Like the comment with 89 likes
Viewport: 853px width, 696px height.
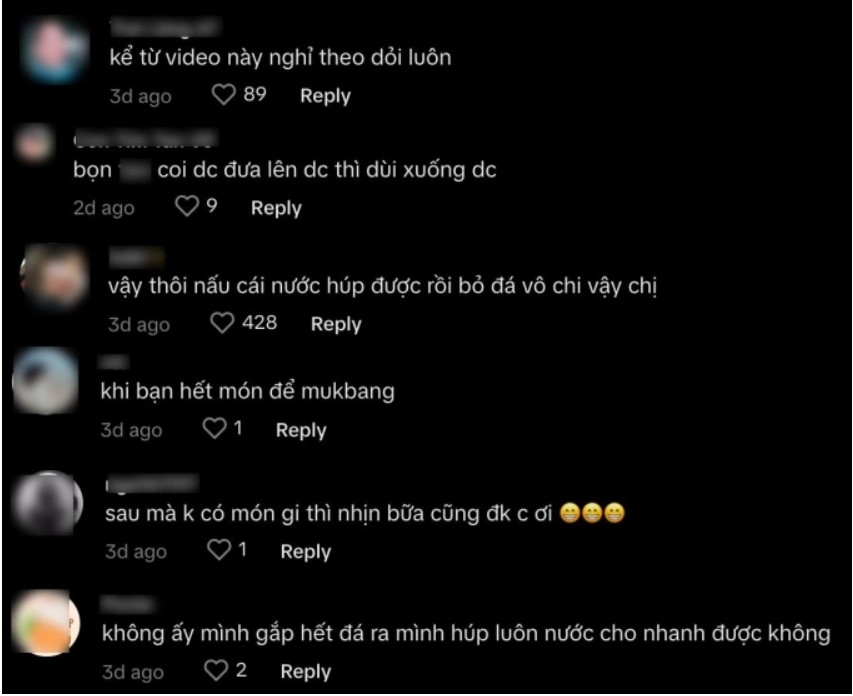coord(223,95)
